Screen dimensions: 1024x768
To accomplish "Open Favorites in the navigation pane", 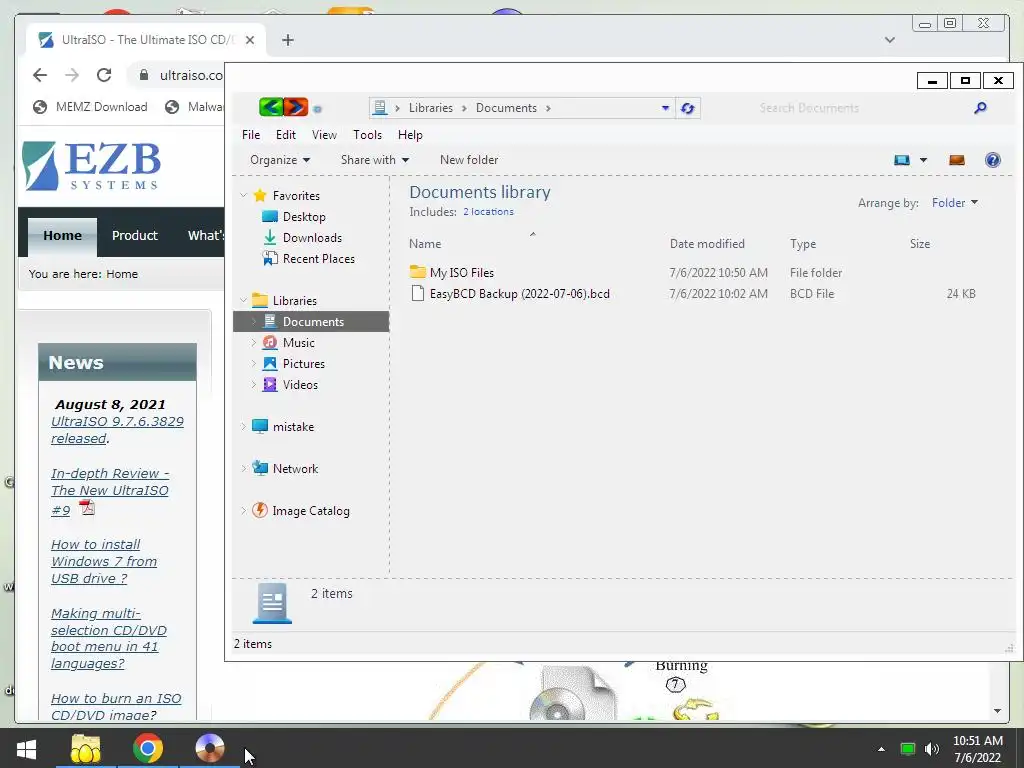I will click(x=296, y=195).
